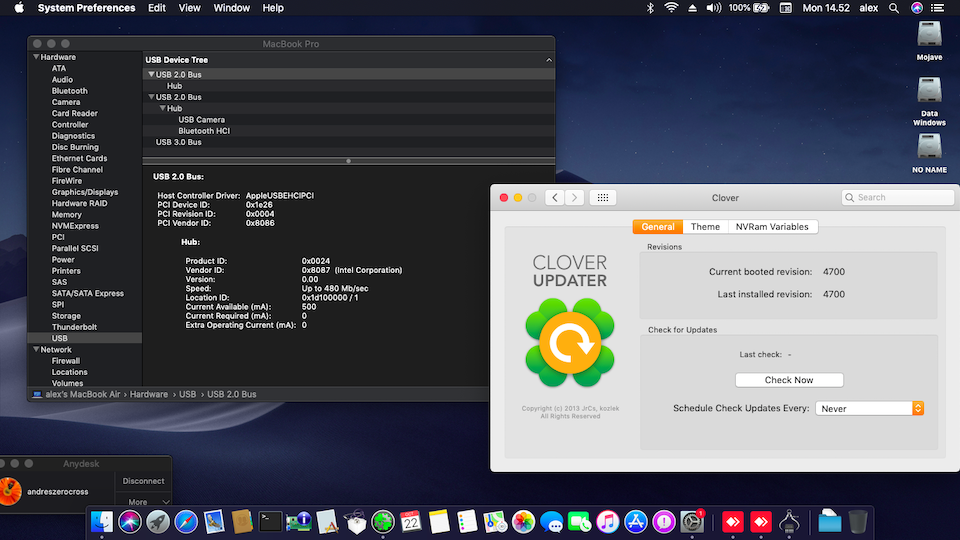This screenshot has width=960, height=540.
Task: Open the Mojave drive on desktop
Action: (929, 40)
